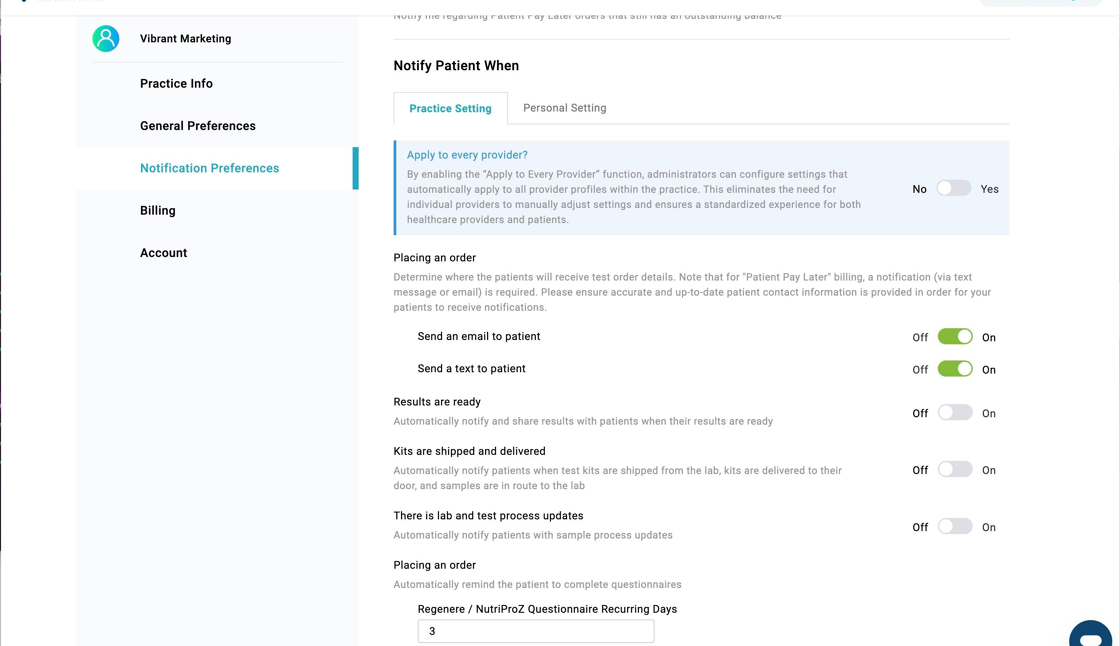Open the Practice Info section

176,84
